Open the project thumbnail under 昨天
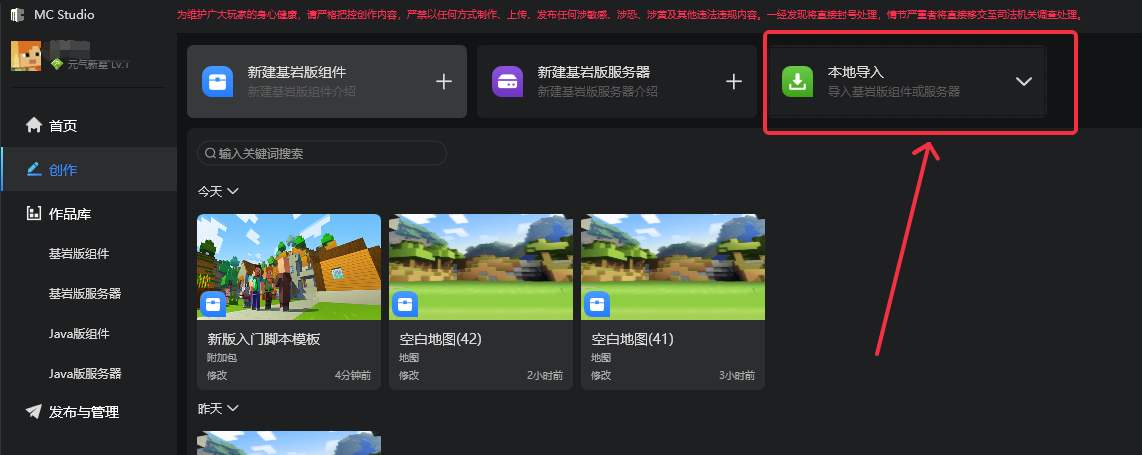The image size is (1142, 455). [288, 443]
